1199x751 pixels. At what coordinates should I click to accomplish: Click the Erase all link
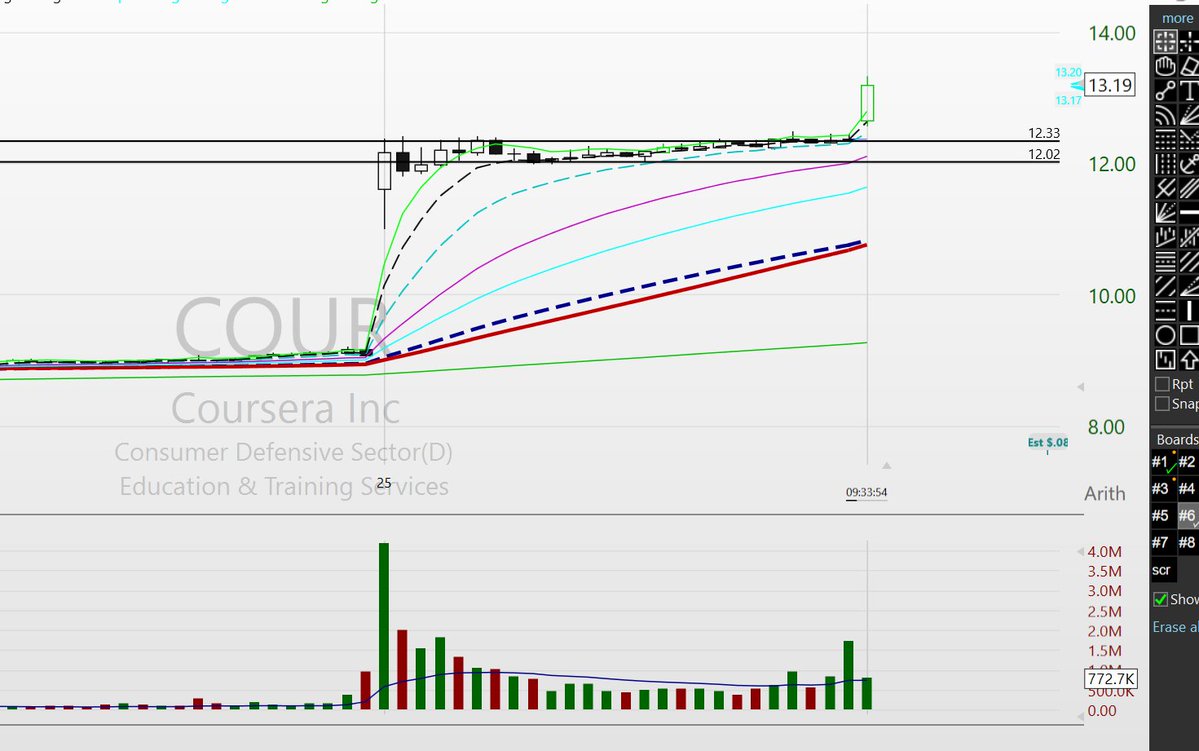pyautogui.click(x=1175, y=627)
